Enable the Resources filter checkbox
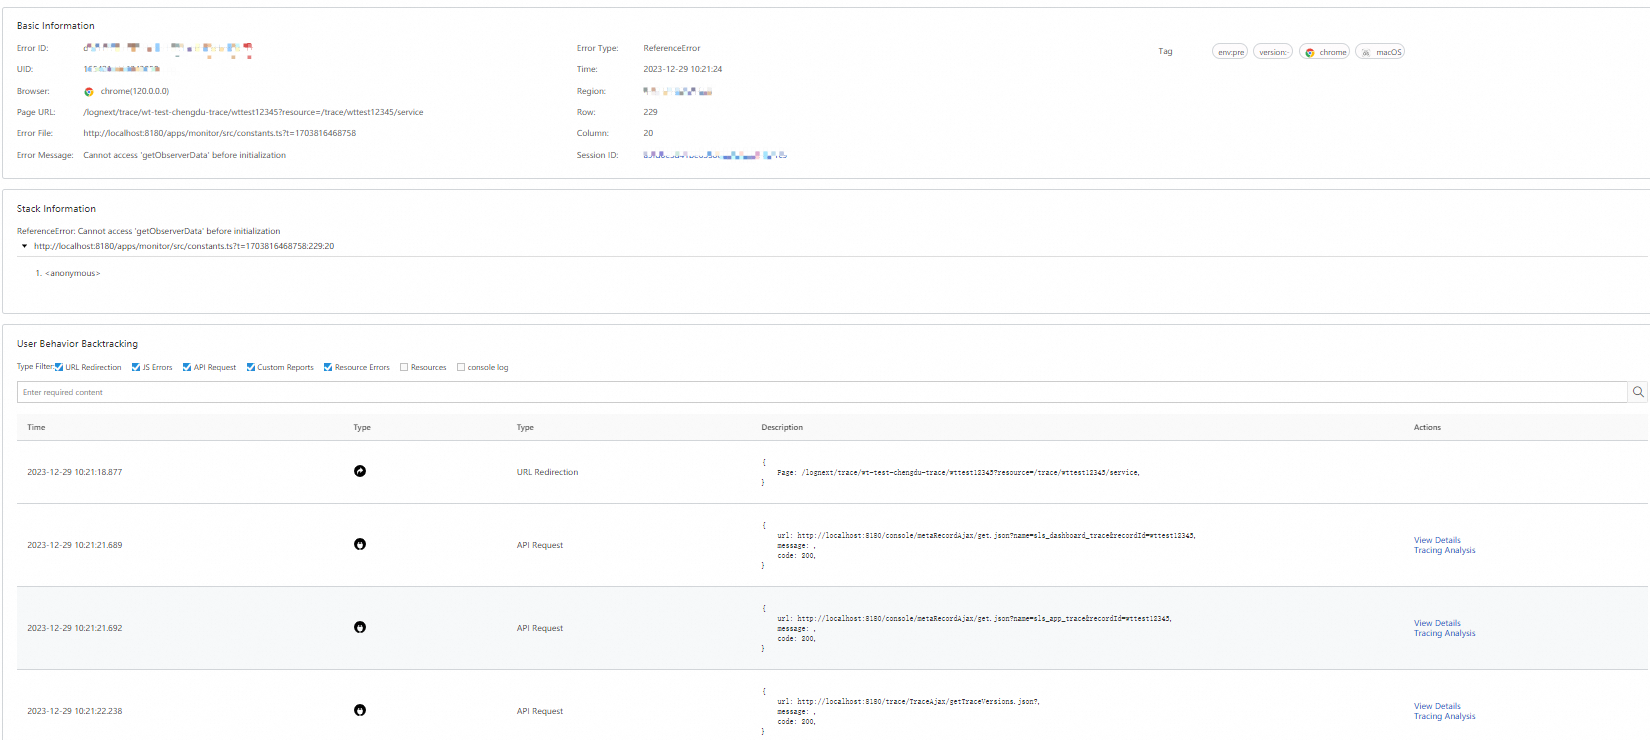 point(404,367)
